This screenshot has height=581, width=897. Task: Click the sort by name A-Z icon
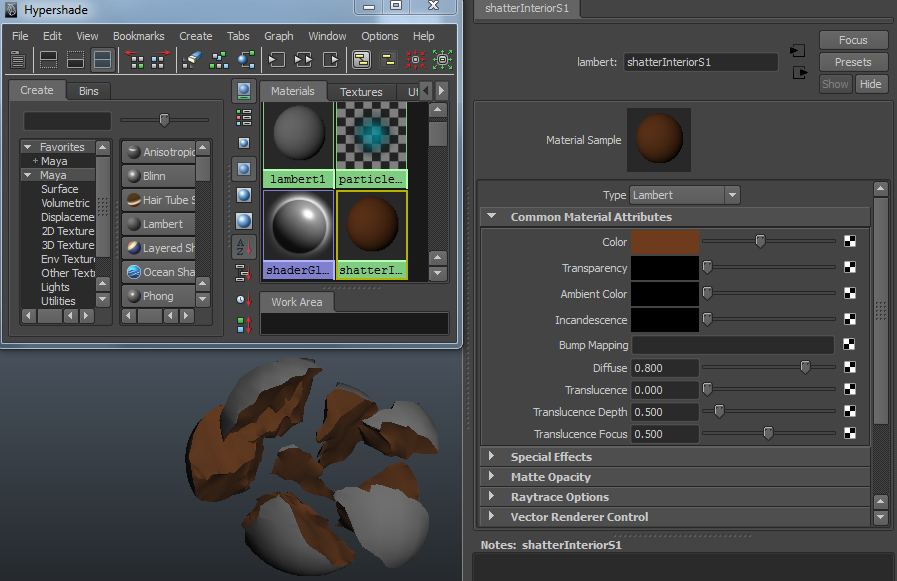coord(243,247)
